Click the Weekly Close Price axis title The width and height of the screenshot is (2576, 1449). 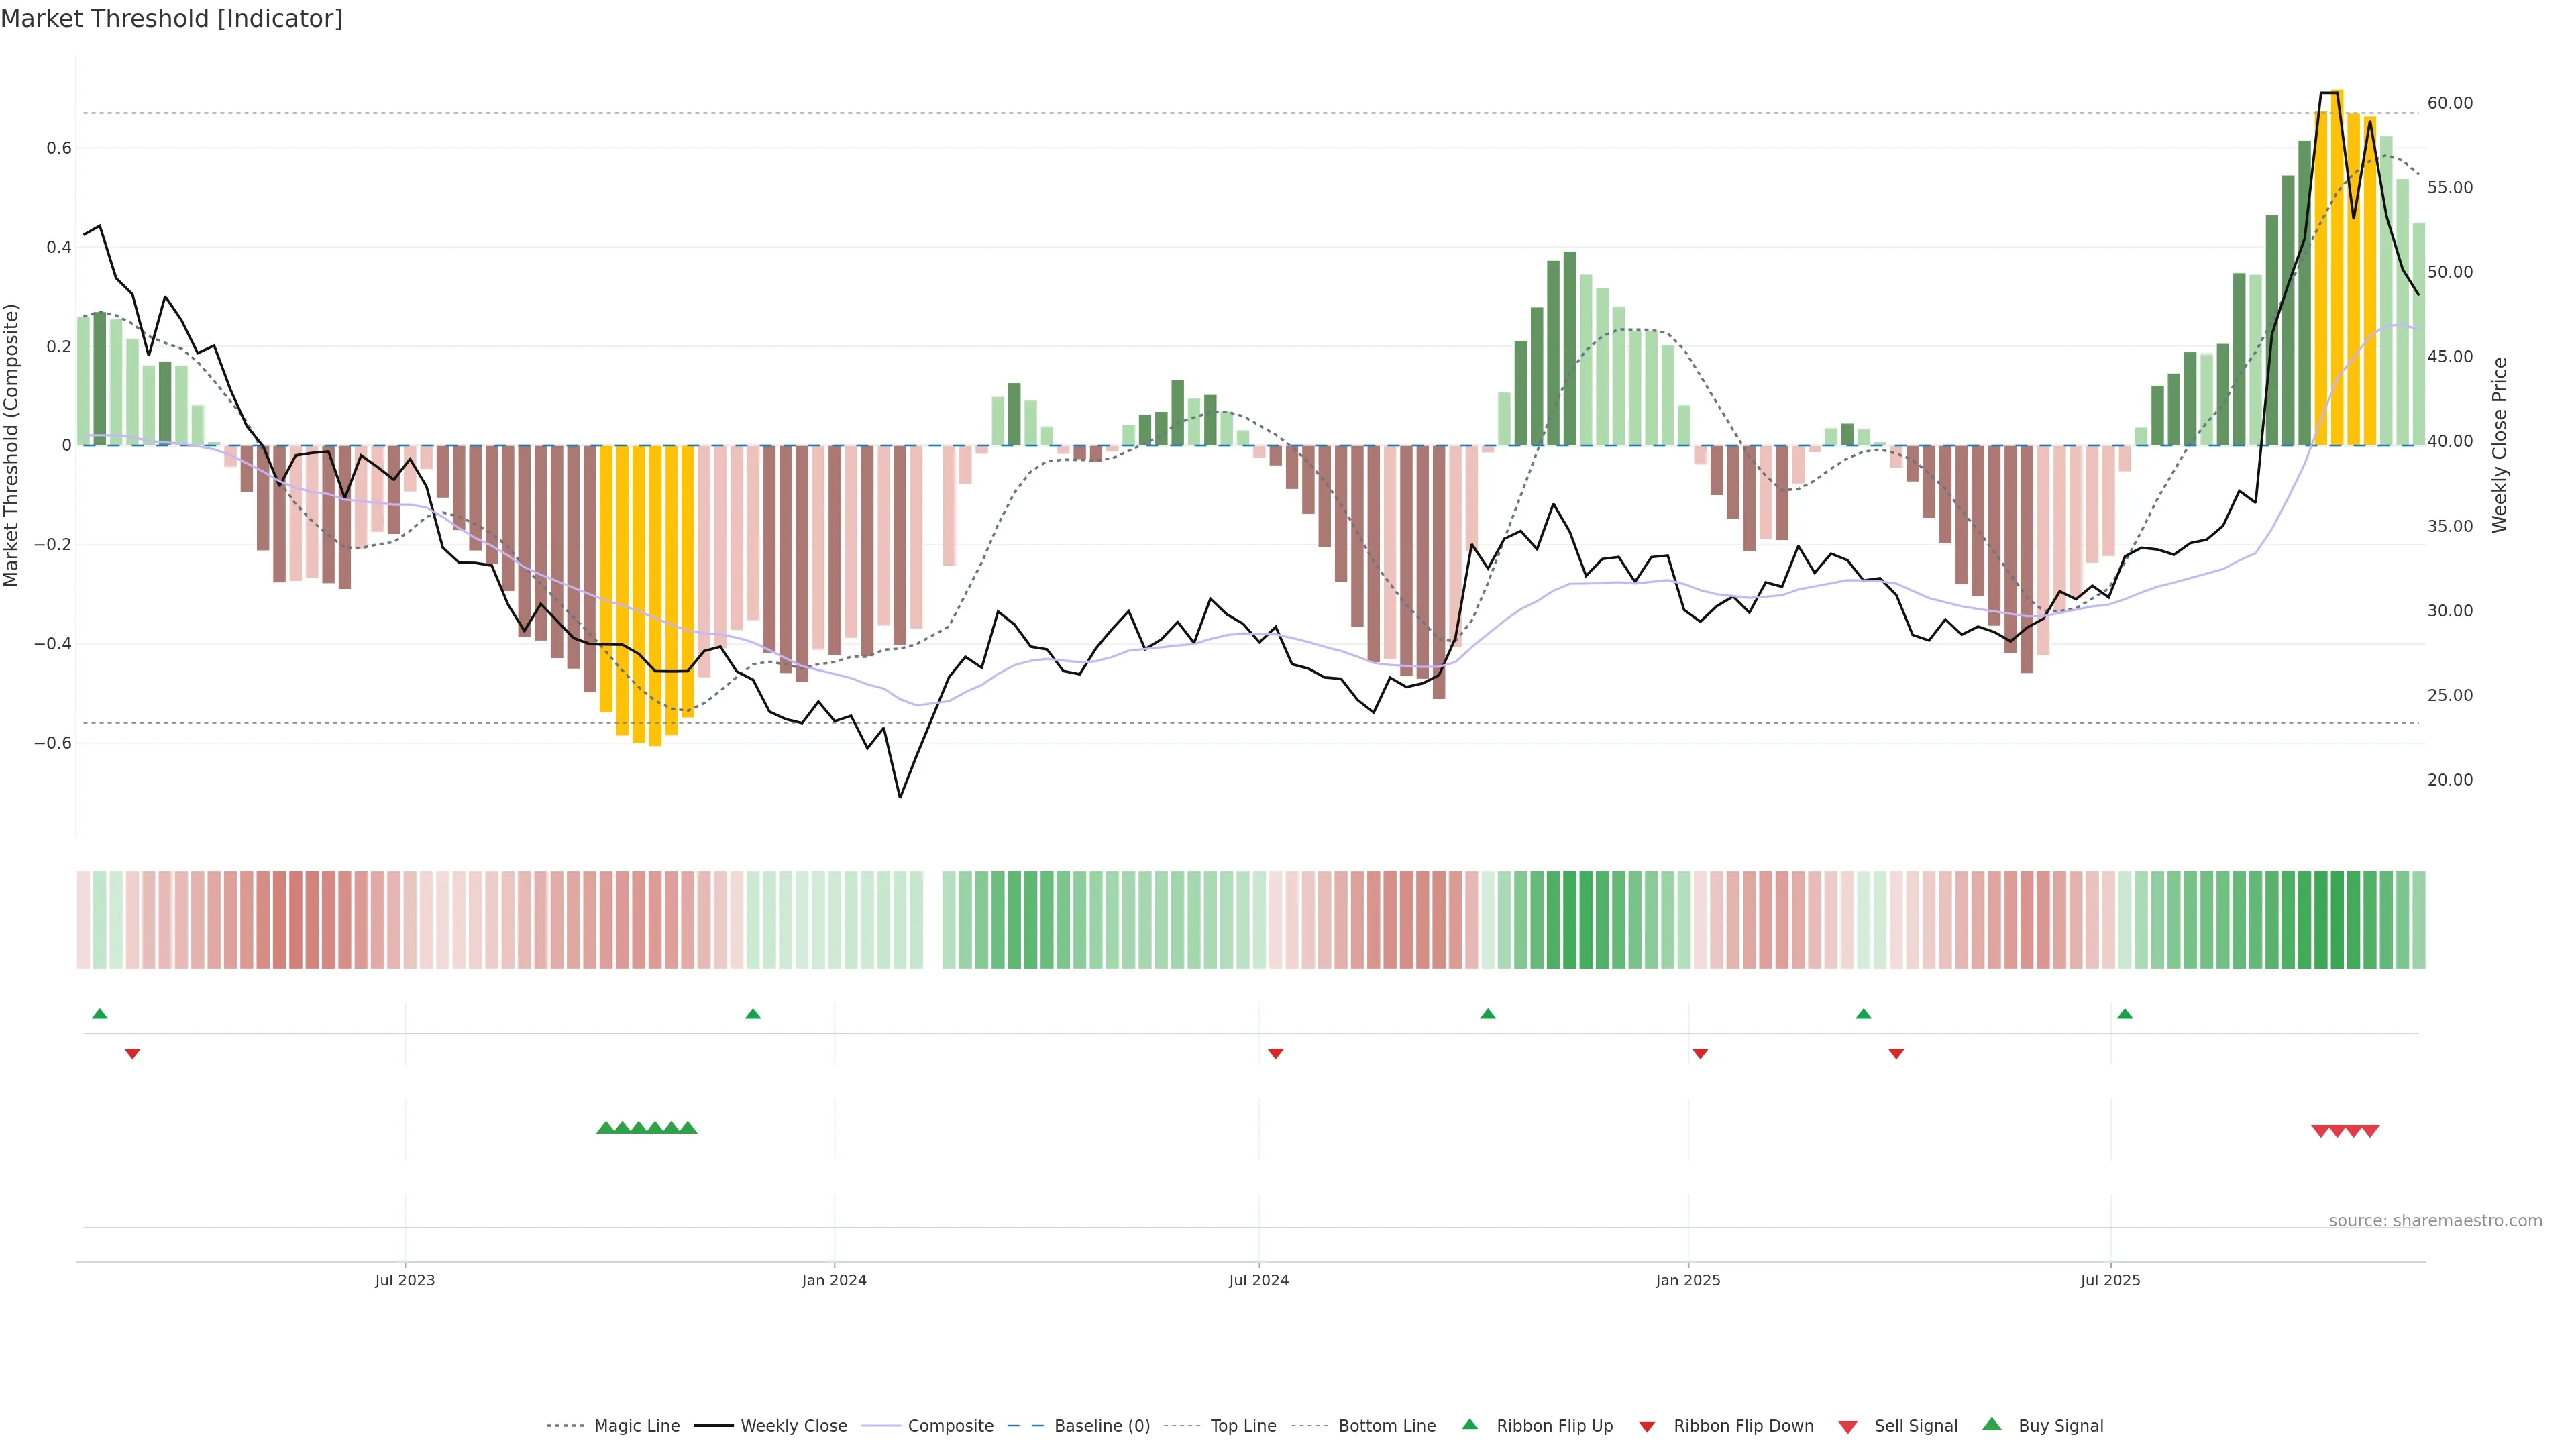tap(2500, 445)
